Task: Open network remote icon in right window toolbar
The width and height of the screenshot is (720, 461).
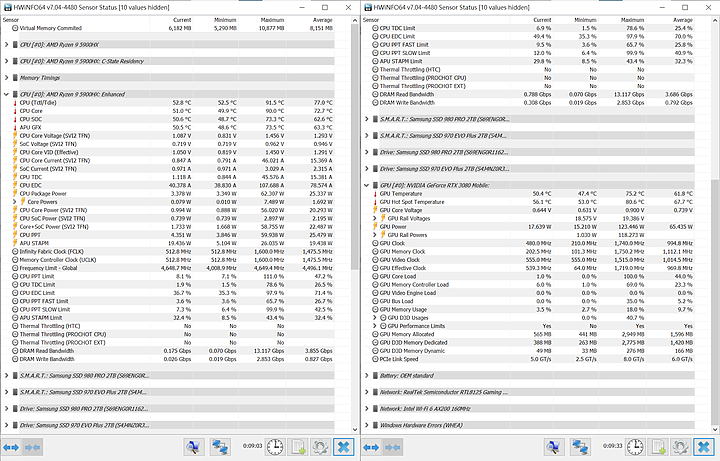Action: click(x=580, y=447)
